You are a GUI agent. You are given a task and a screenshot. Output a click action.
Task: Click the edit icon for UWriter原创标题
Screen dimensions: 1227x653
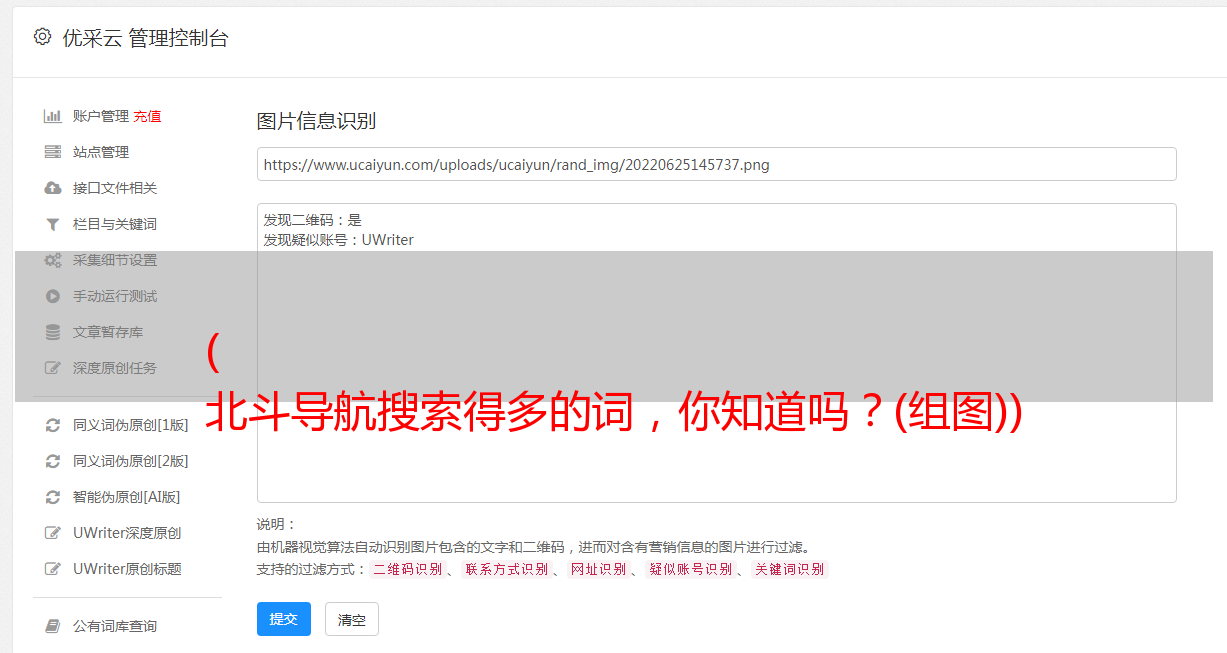click(53, 569)
